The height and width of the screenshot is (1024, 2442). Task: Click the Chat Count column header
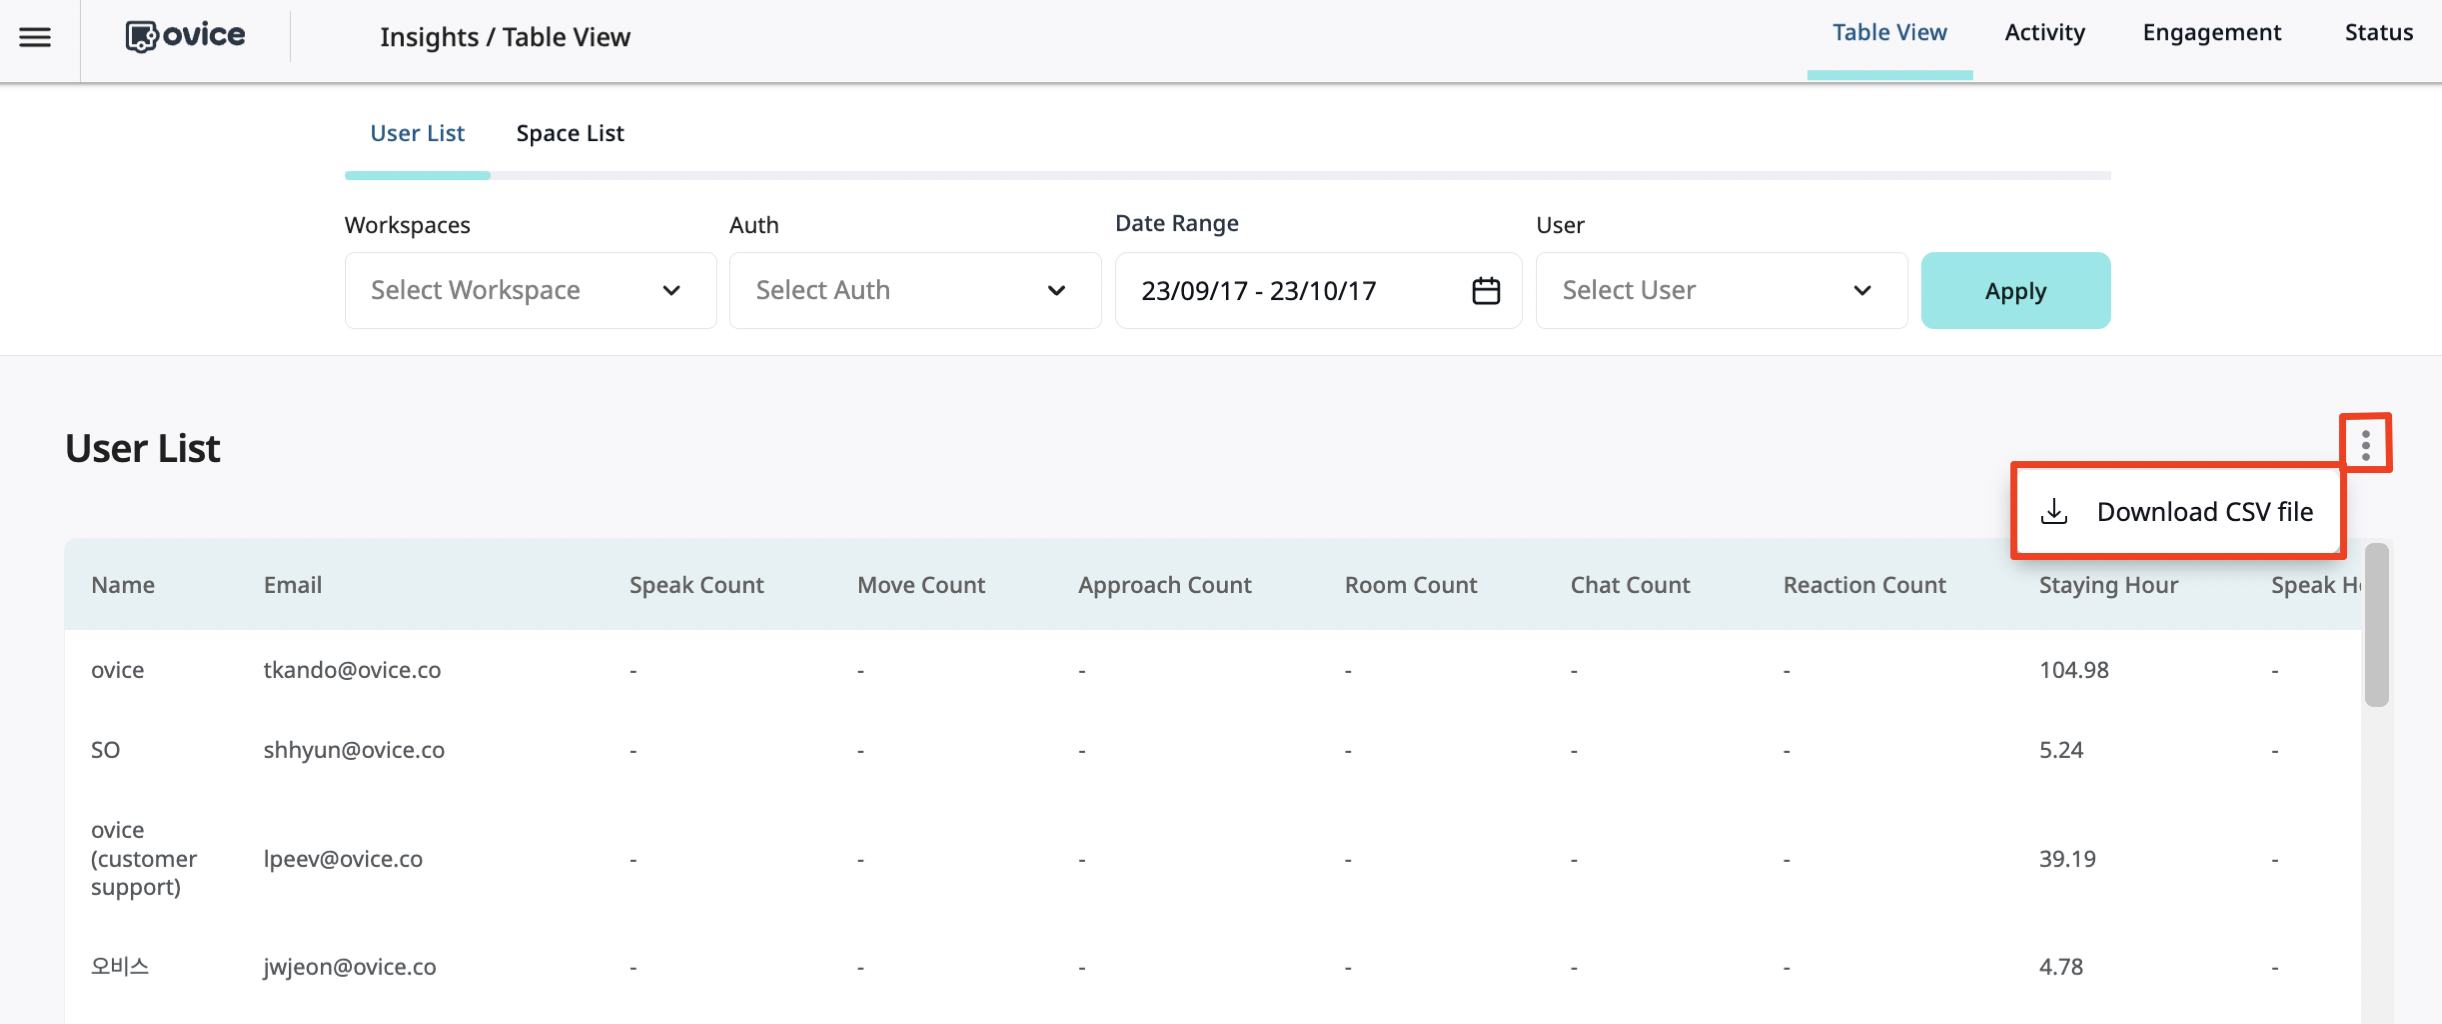(x=1630, y=585)
